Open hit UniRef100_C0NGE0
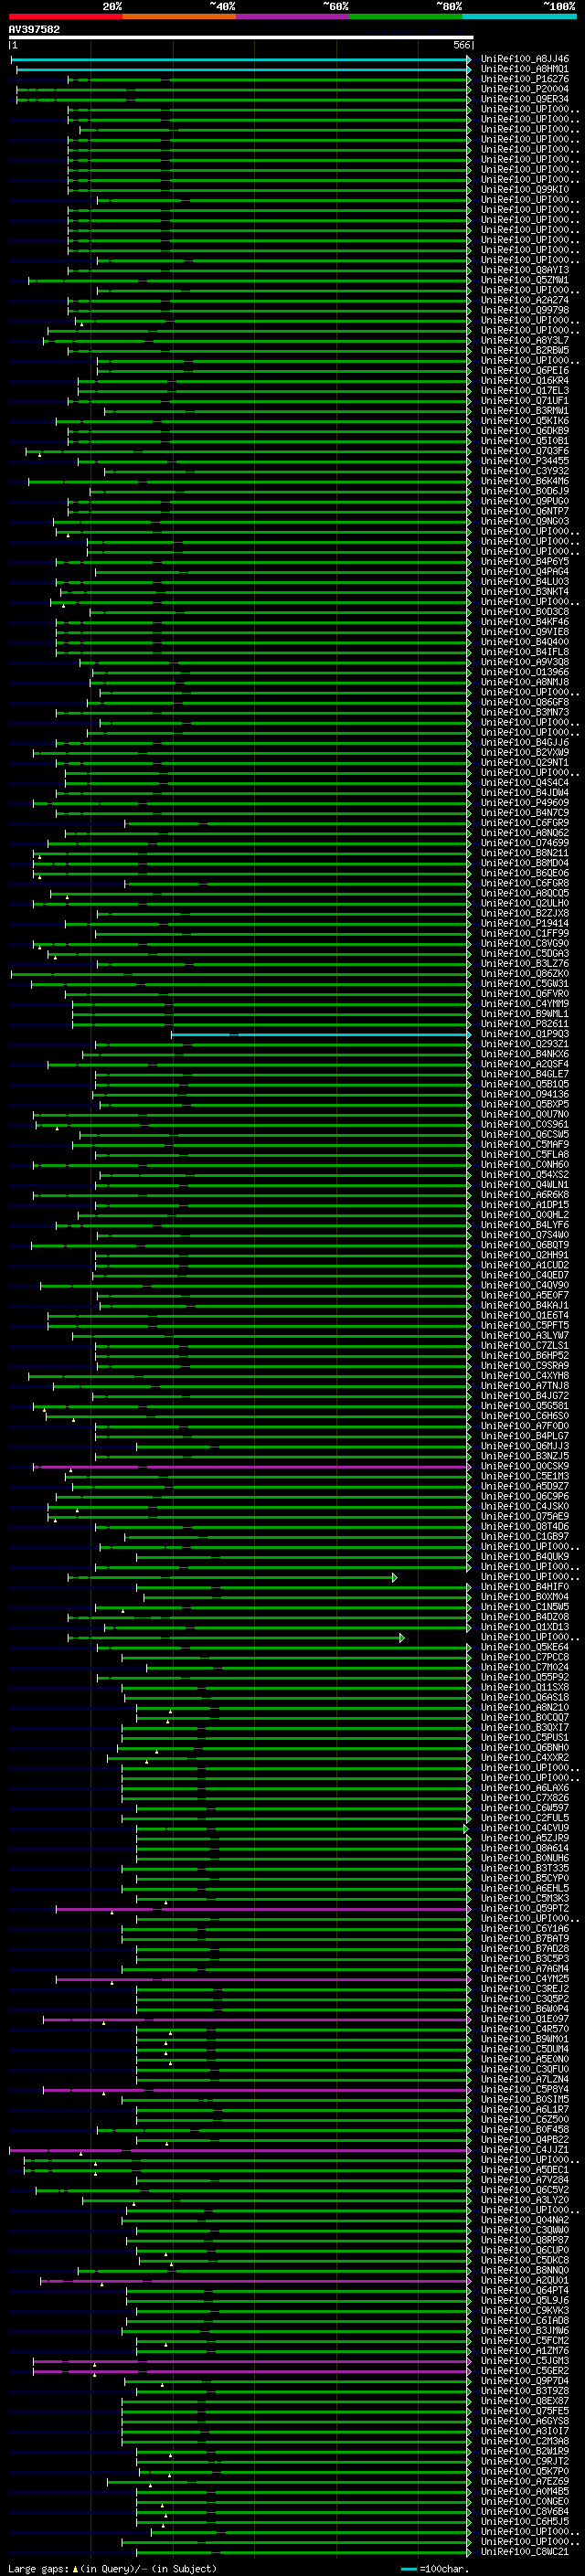This screenshot has width=585, height=2576. pyautogui.click(x=524, y=2501)
